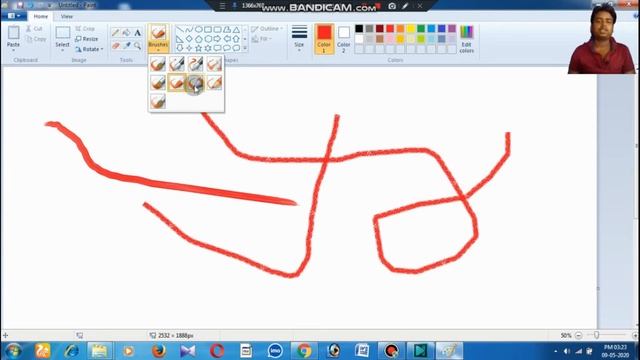The width and height of the screenshot is (640, 360).
Task: Click the Paste clipboard button
Action: 13,33
